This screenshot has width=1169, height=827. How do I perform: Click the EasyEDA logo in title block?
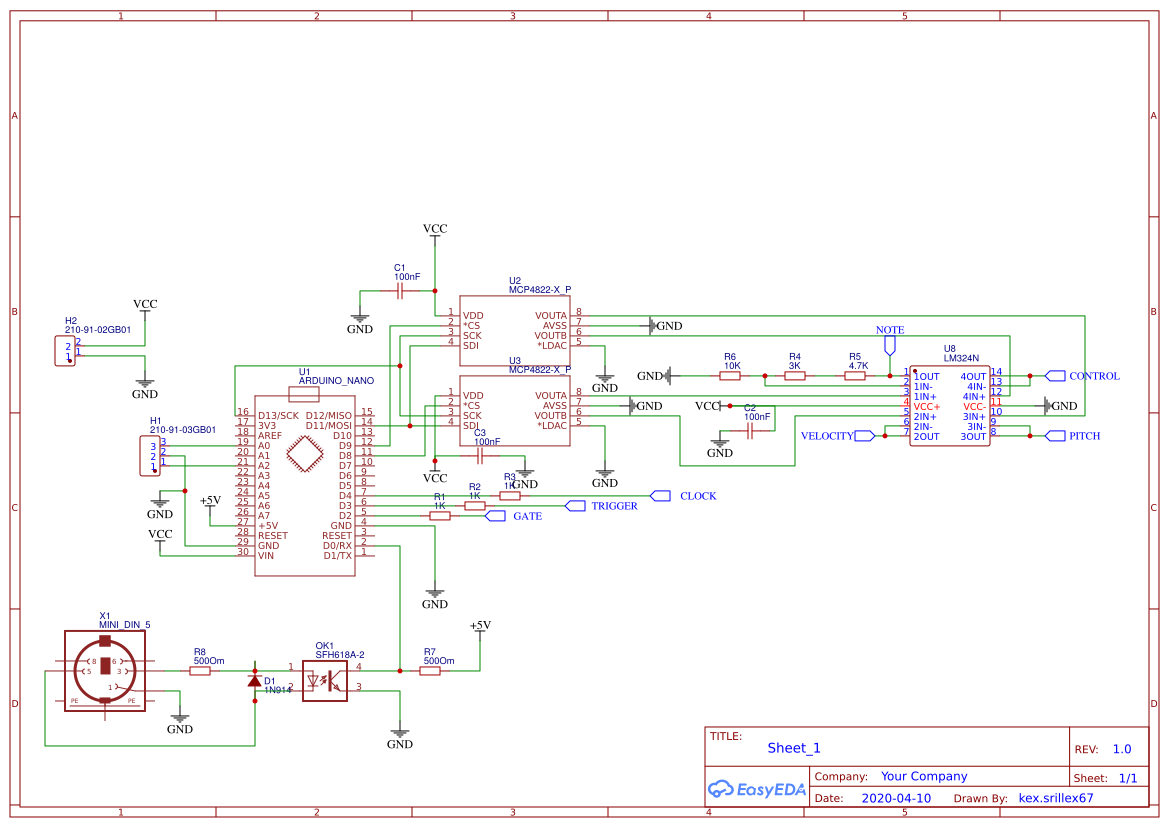coord(755,789)
